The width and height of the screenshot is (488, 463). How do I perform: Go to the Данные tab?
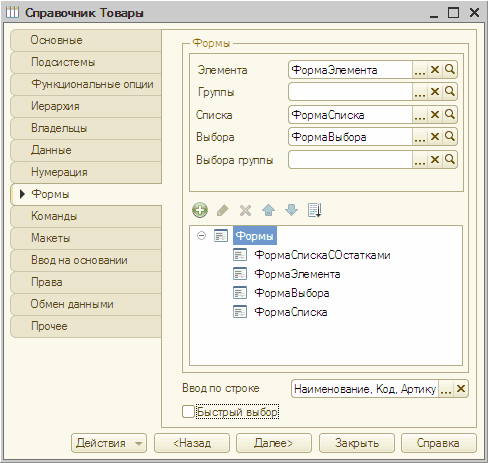[86, 150]
